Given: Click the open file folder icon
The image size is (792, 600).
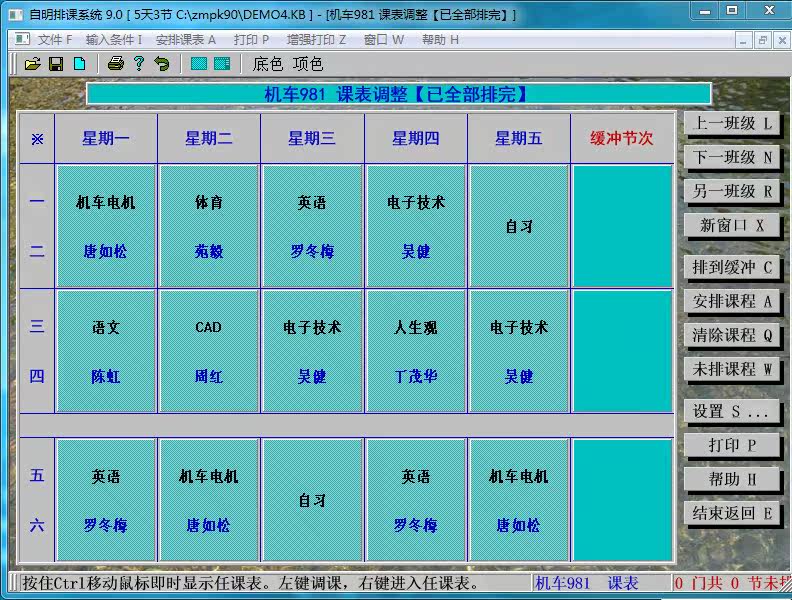Looking at the screenshot, I should [32, 64].
